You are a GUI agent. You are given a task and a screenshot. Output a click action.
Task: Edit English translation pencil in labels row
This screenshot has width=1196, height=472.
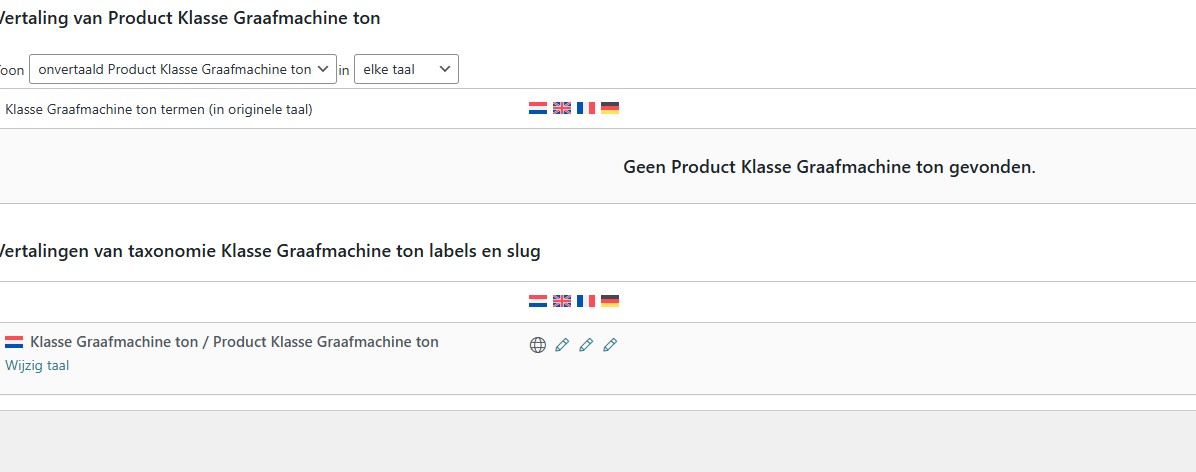(x=562, y=345)
